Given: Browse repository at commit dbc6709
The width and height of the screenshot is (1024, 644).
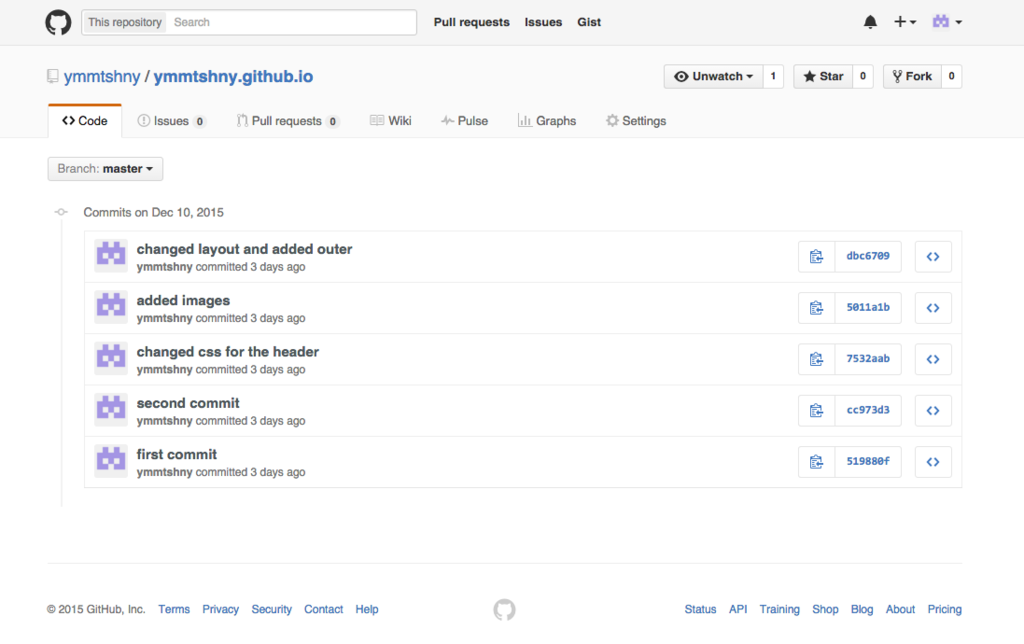Looking at the screenshot, I should click(933, 257).
